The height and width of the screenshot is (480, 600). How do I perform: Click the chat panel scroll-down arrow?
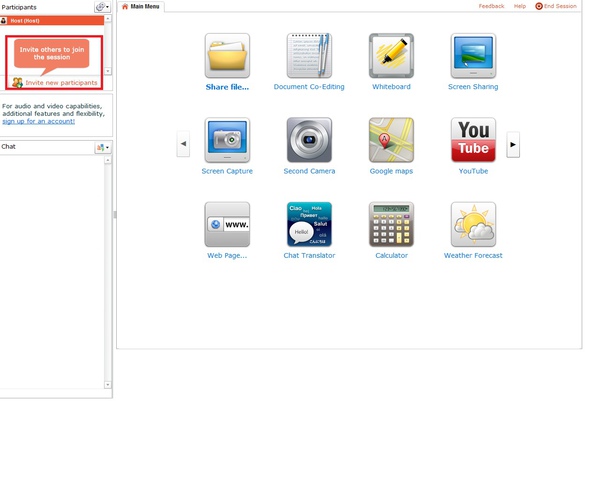coord(108,385)
